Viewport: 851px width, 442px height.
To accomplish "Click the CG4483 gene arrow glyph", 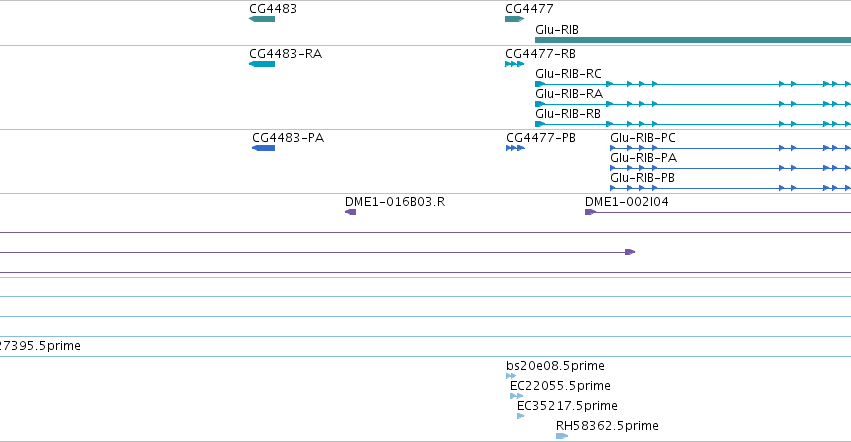I will [x=262, y=19].
